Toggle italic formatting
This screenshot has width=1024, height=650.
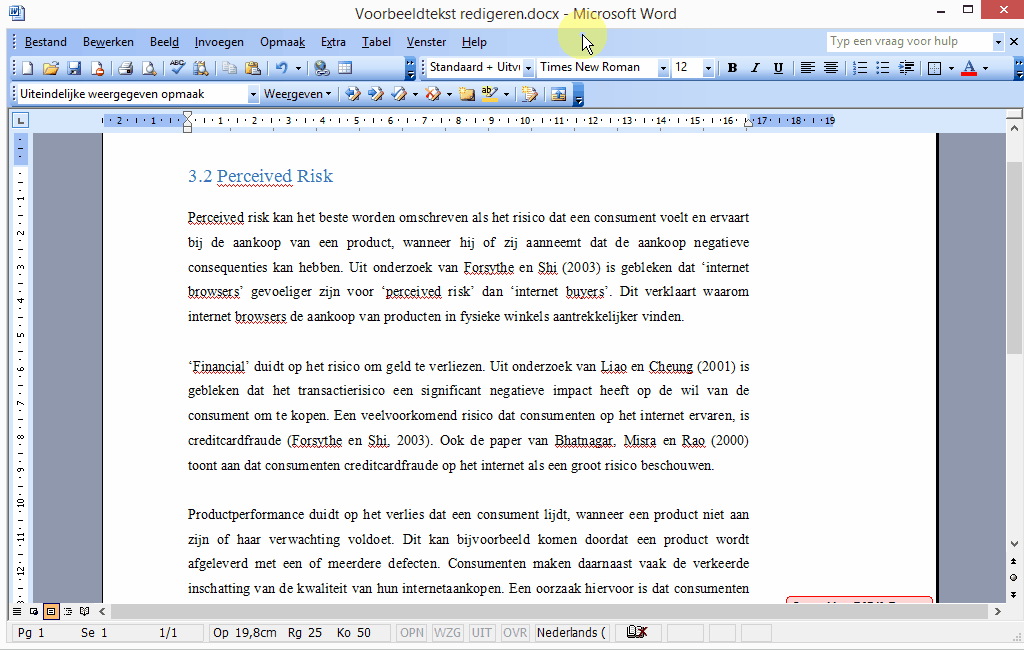[x=755, y=68]
